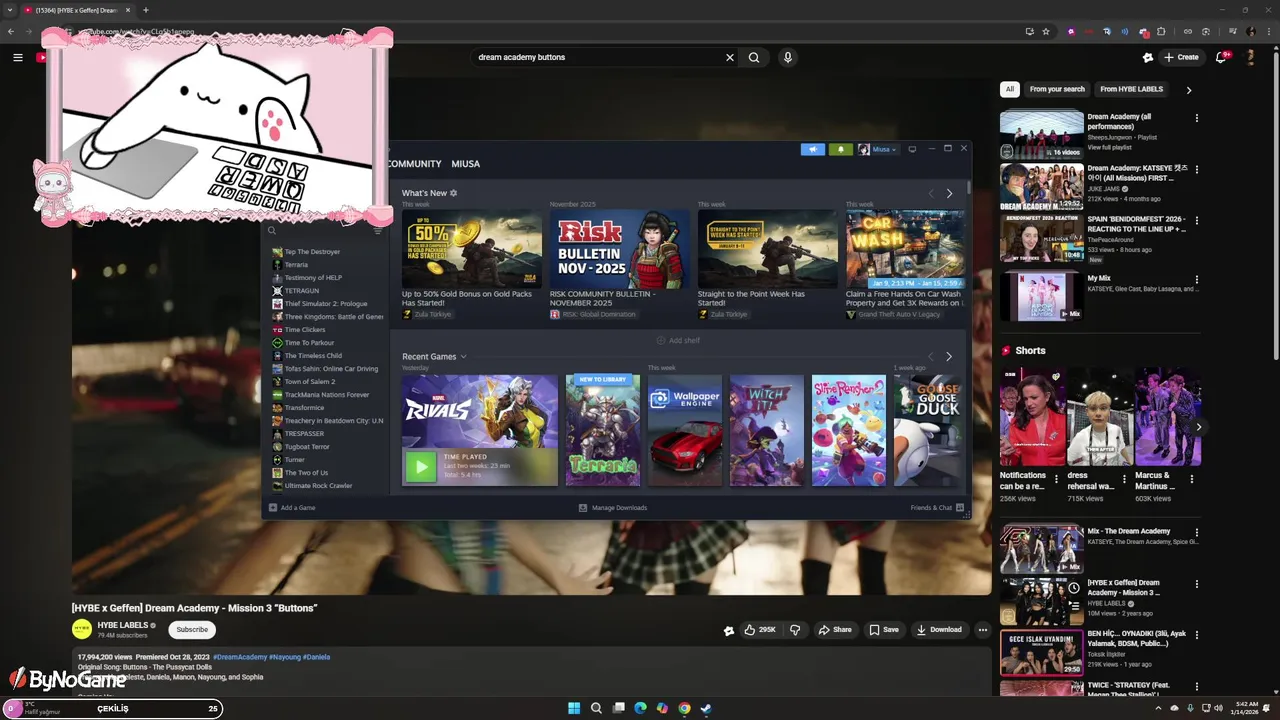This screenshot has width=1280, height=720.
Task: Like the video (295K)
Action: pyautogui.click(x=760, y=630)
